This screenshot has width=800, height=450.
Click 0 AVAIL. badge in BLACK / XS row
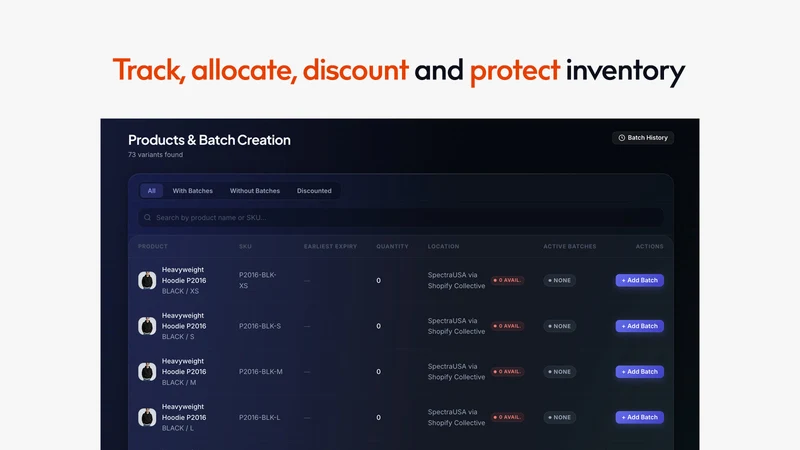[x=507, y=280]
